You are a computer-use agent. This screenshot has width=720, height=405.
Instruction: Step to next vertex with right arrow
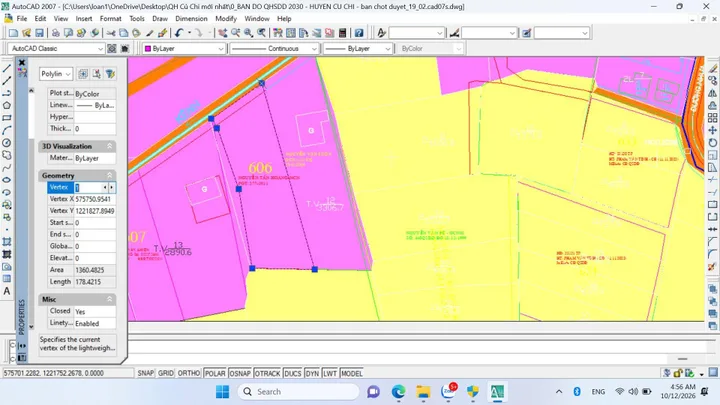[112, 187]
